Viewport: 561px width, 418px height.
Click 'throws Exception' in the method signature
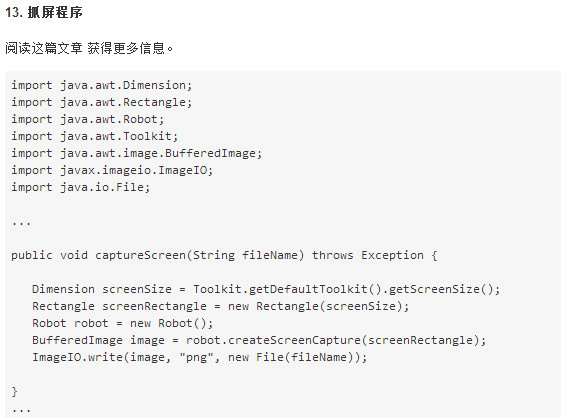tap(368, 256)
